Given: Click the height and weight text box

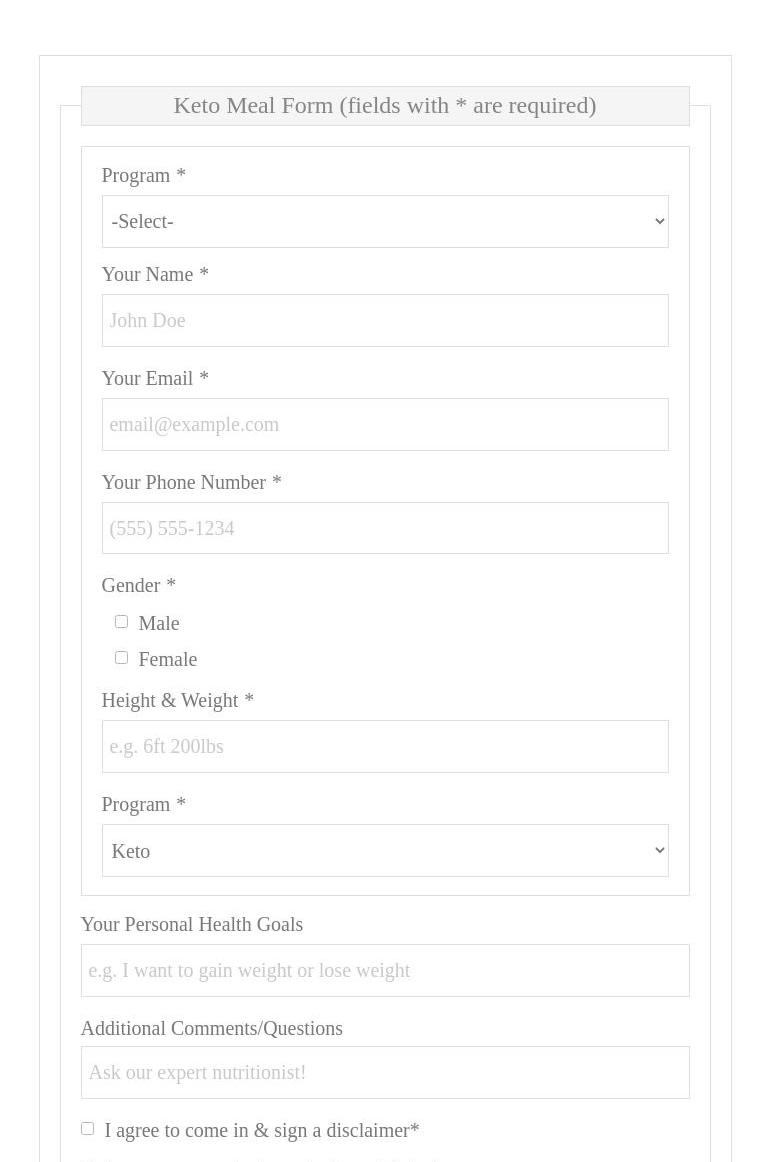Looking at the screenshot, I should [384, 747].
